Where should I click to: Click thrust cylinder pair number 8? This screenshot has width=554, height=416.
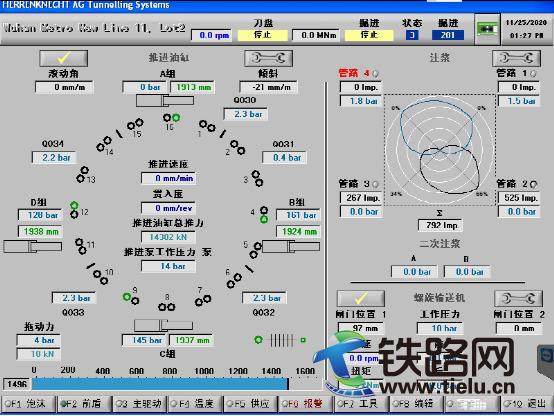pos(166,307)
